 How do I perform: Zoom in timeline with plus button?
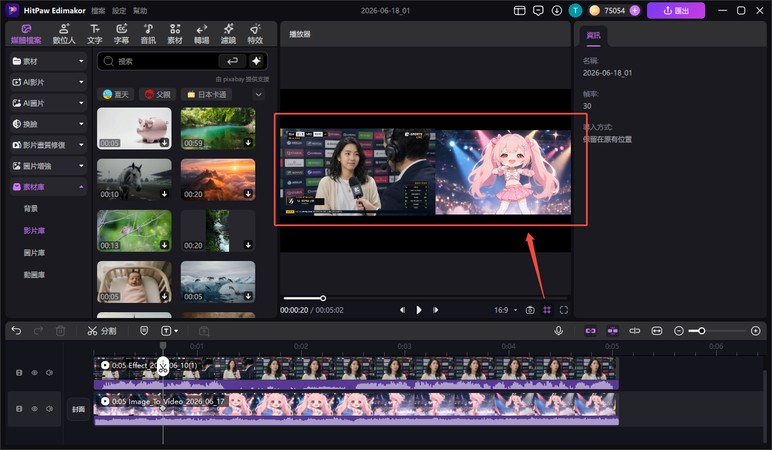tap(756, 331)
